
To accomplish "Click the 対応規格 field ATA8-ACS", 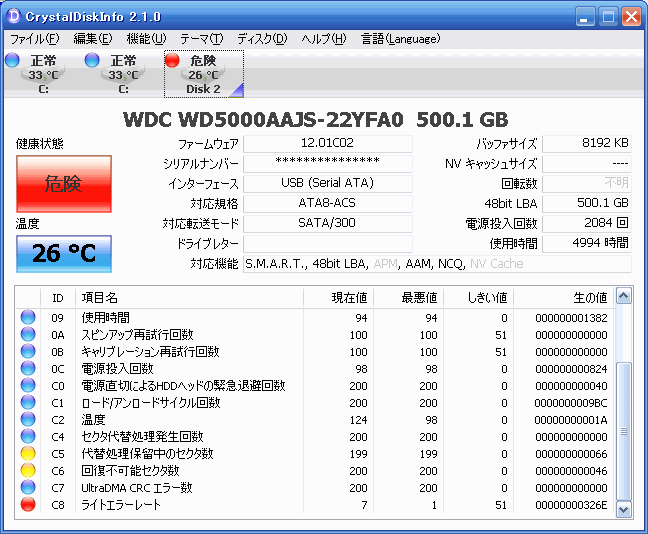I will tap(328, 203).
